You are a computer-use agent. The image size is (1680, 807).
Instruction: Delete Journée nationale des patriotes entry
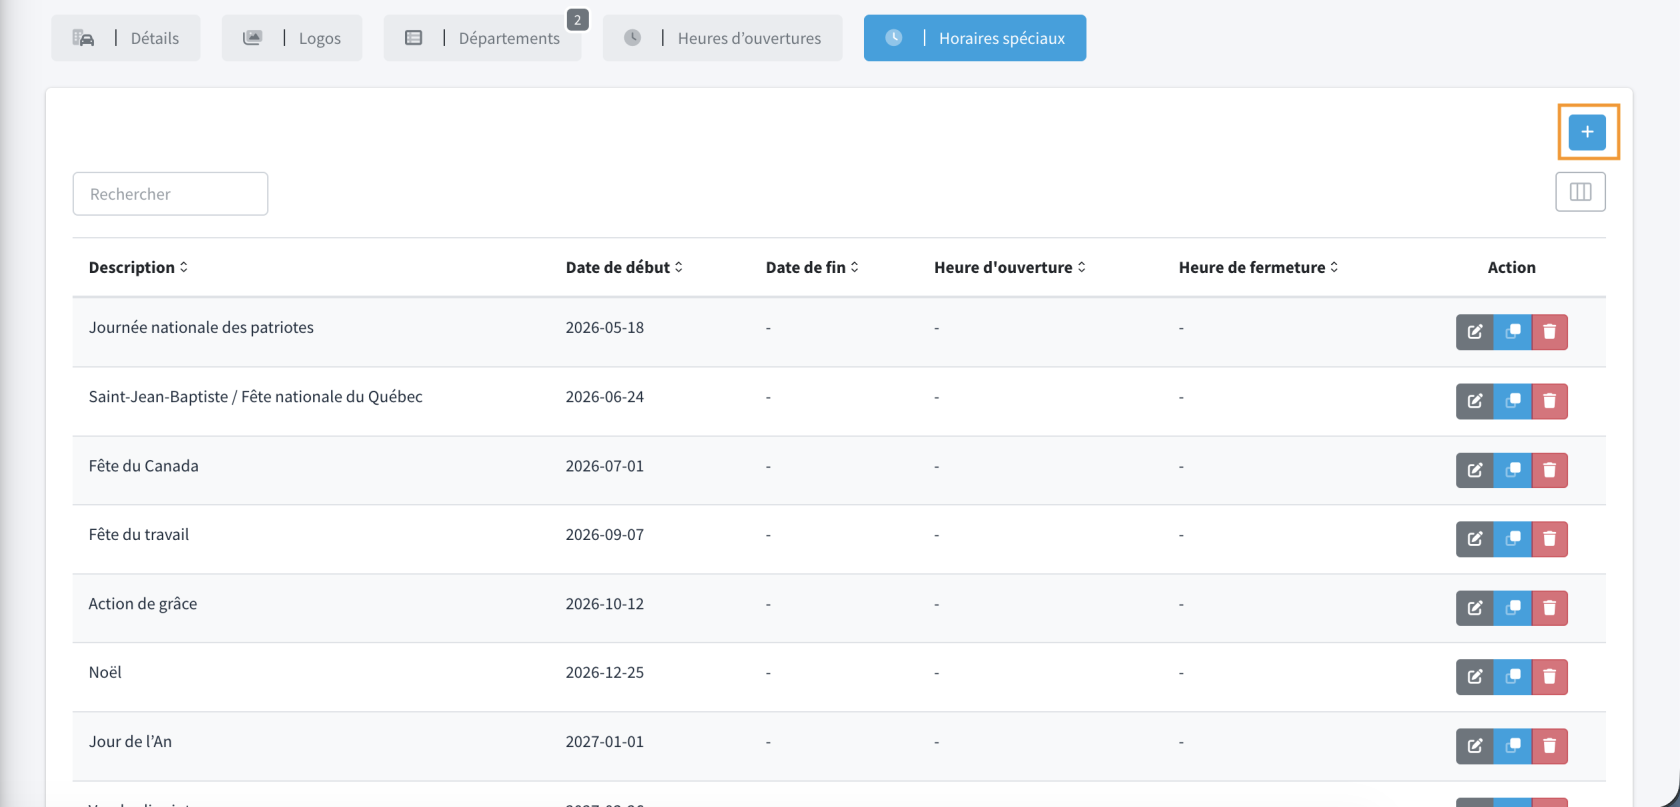click(x=1549, y=332)
